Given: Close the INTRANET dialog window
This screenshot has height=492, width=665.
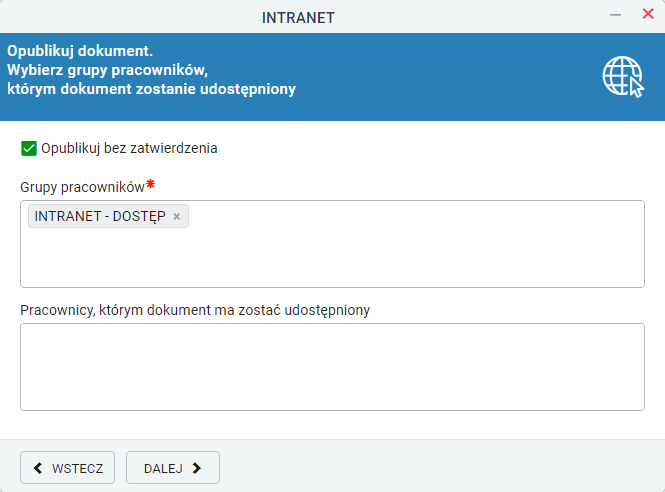Looking at the screenshot, I should (648, 14).
